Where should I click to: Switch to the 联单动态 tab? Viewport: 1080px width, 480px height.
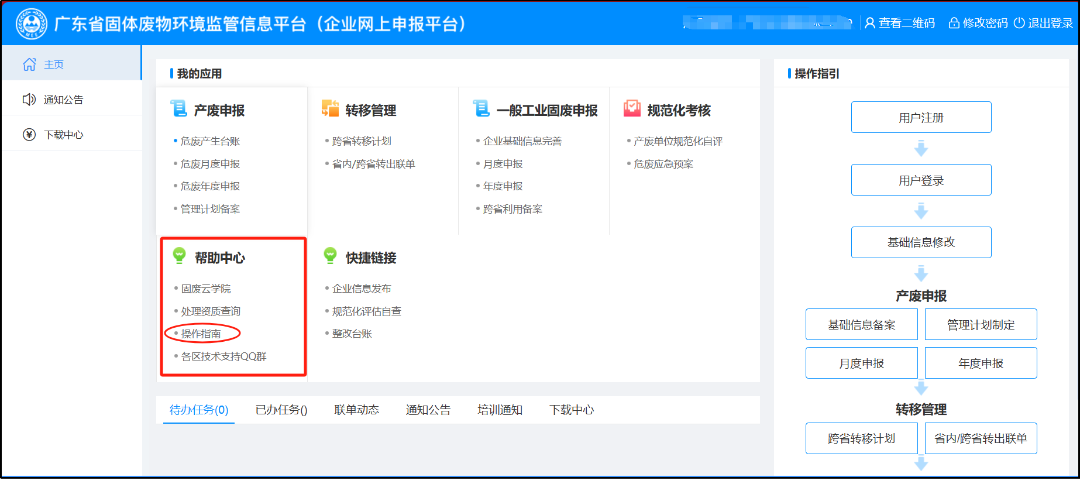pos(356,410)
